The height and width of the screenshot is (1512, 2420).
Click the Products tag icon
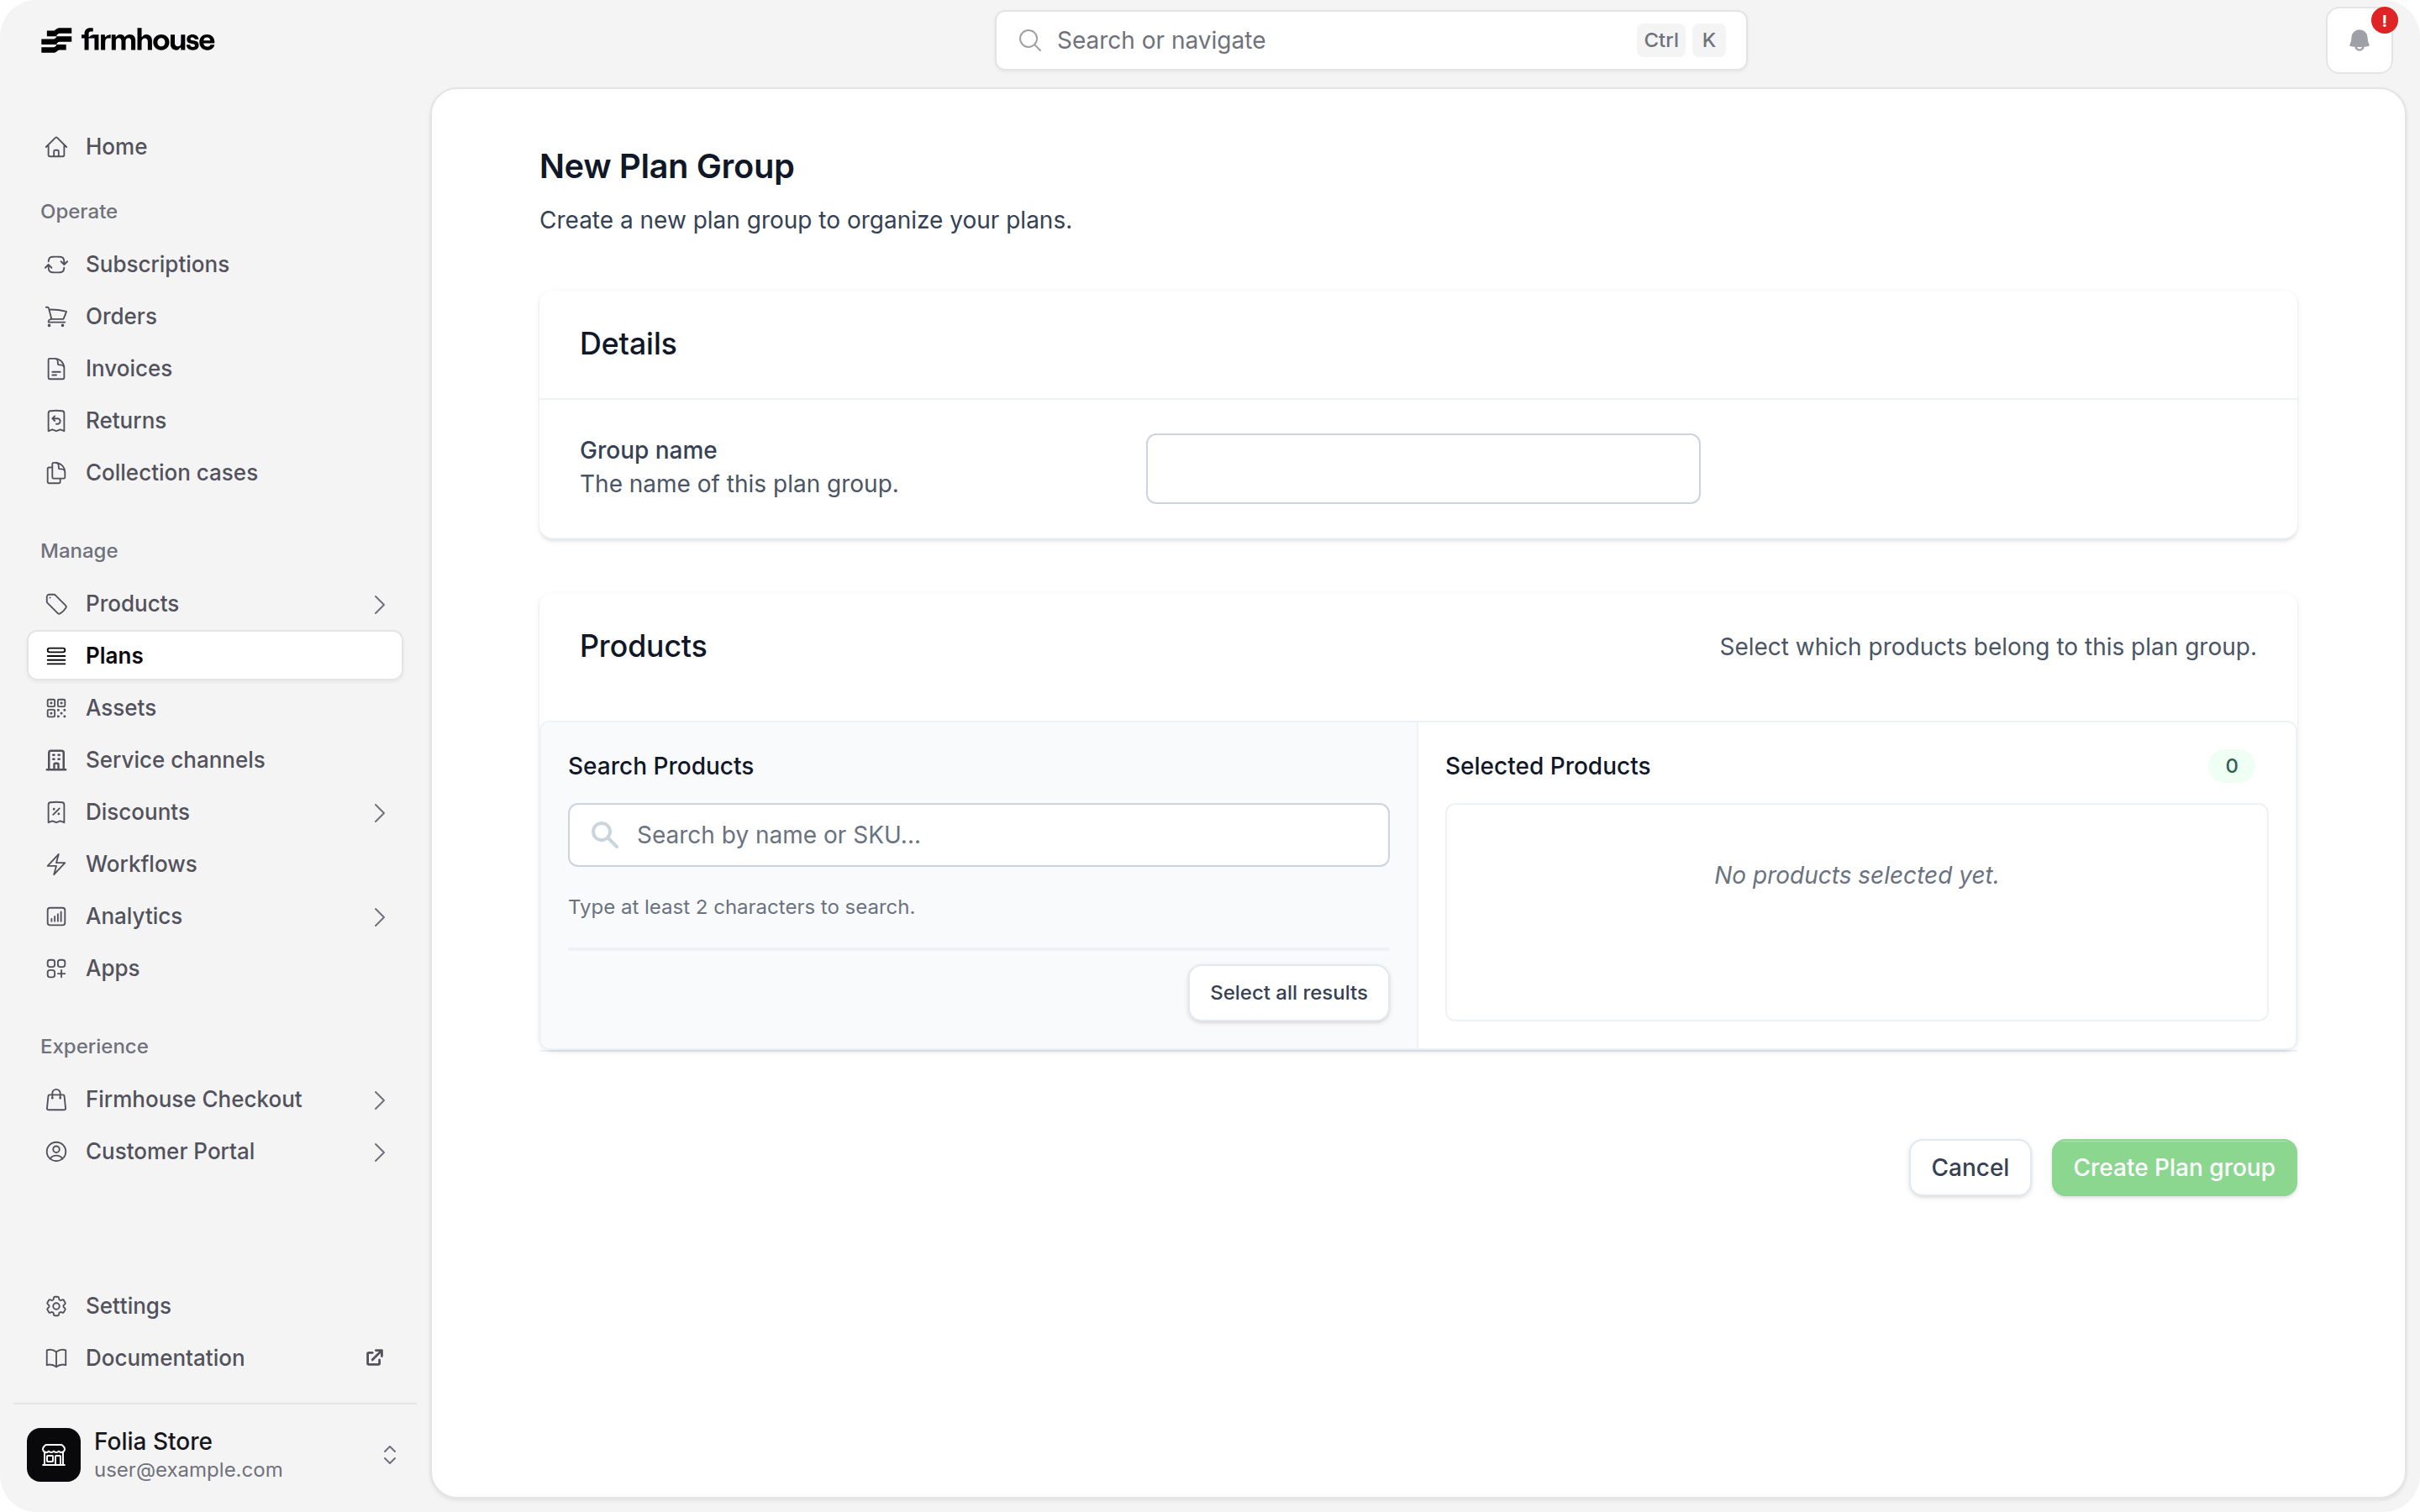56,603
